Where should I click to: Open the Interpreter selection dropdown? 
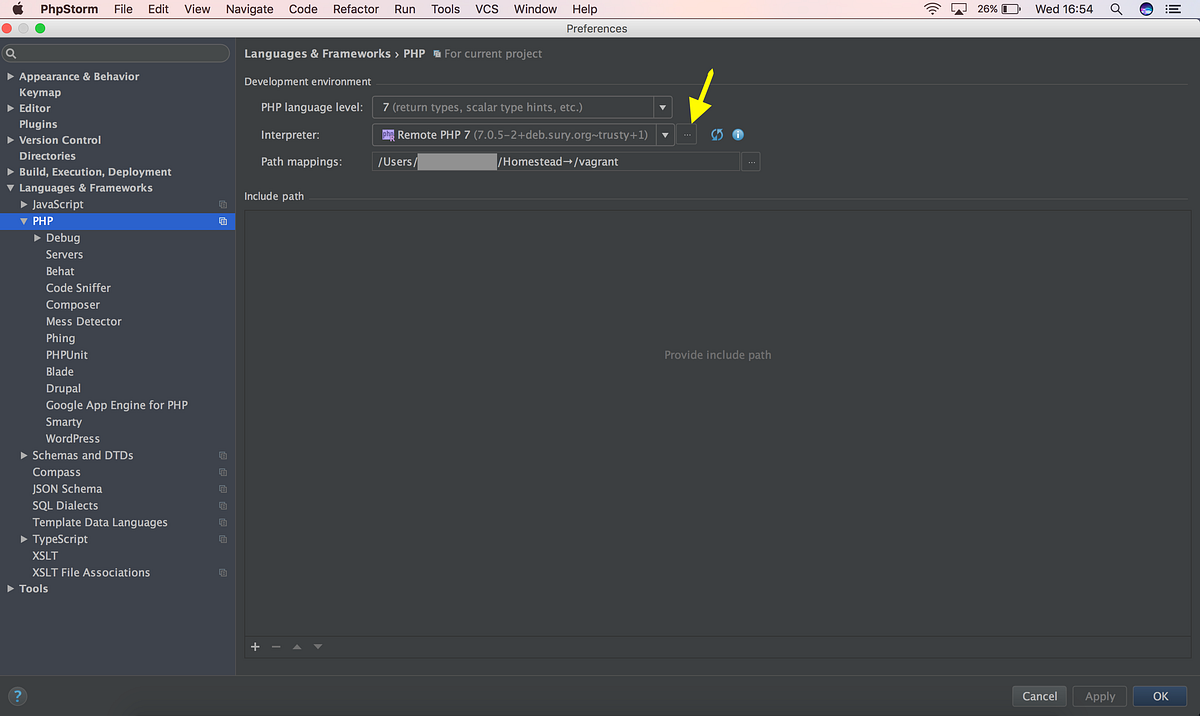(665, 134)
